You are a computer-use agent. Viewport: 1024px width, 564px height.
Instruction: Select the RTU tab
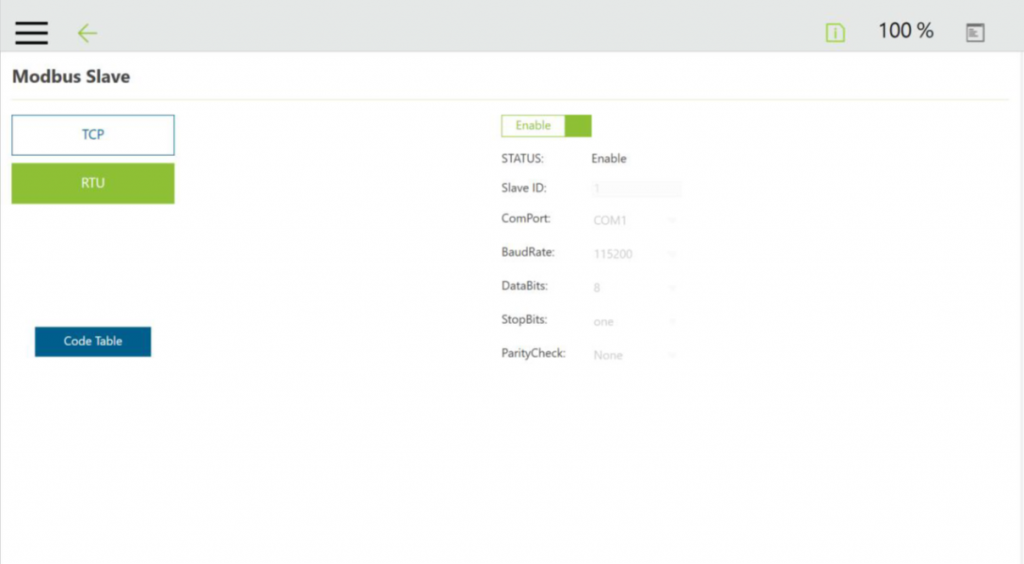93,183
